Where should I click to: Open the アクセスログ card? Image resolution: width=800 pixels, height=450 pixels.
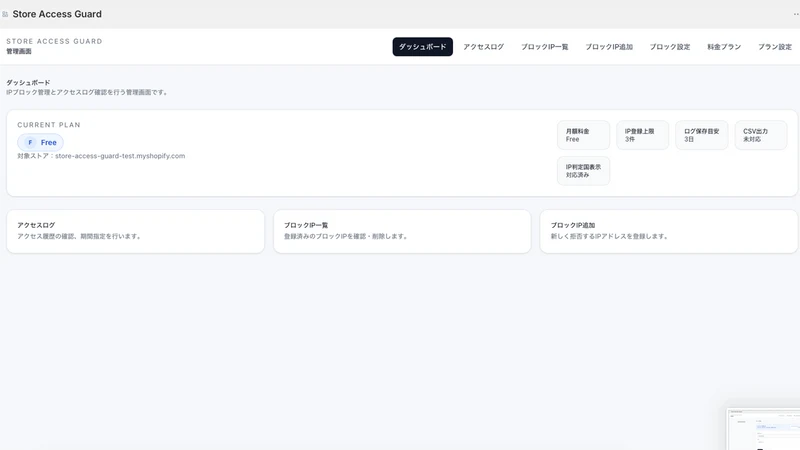click(x=135, y=231)
